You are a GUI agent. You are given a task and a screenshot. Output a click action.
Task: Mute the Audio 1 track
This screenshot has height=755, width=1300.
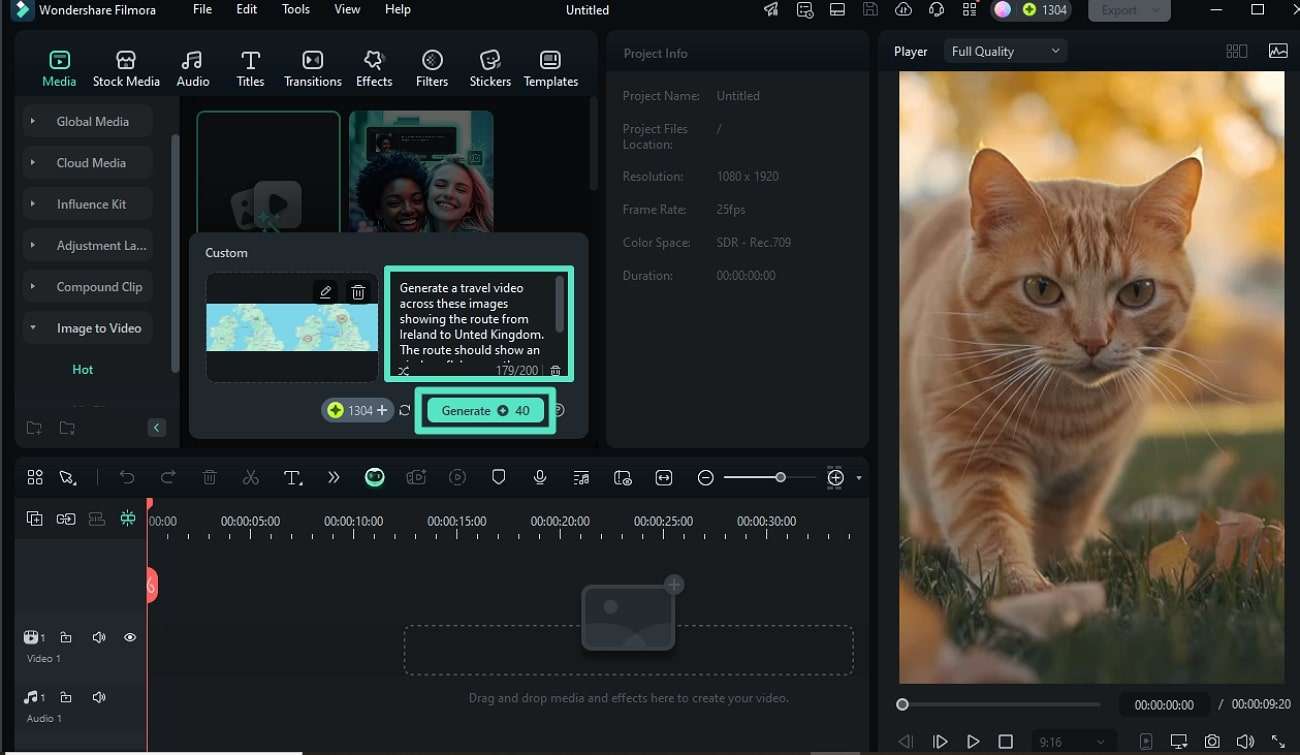point(99,697)
